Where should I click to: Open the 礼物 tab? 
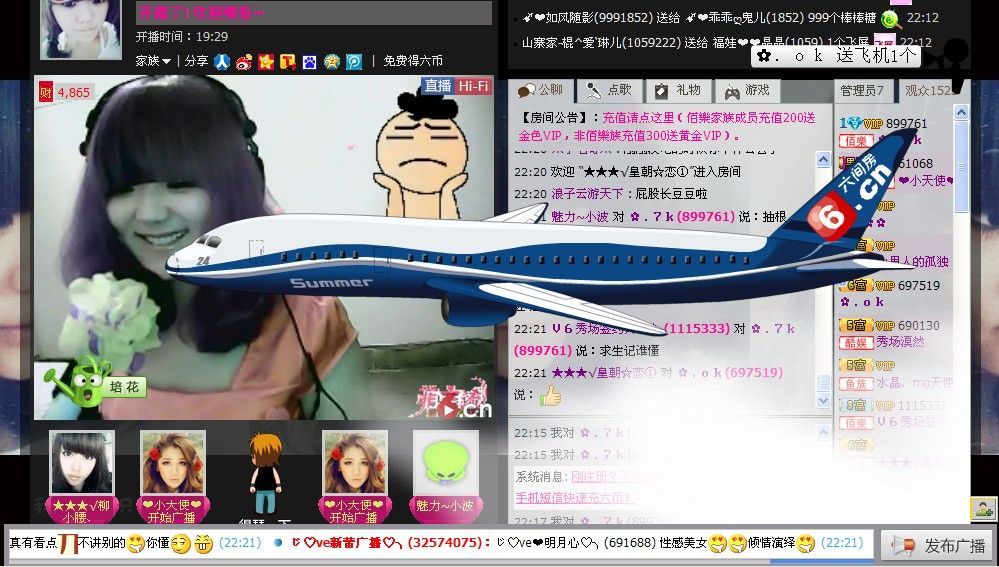coord(679,90)
